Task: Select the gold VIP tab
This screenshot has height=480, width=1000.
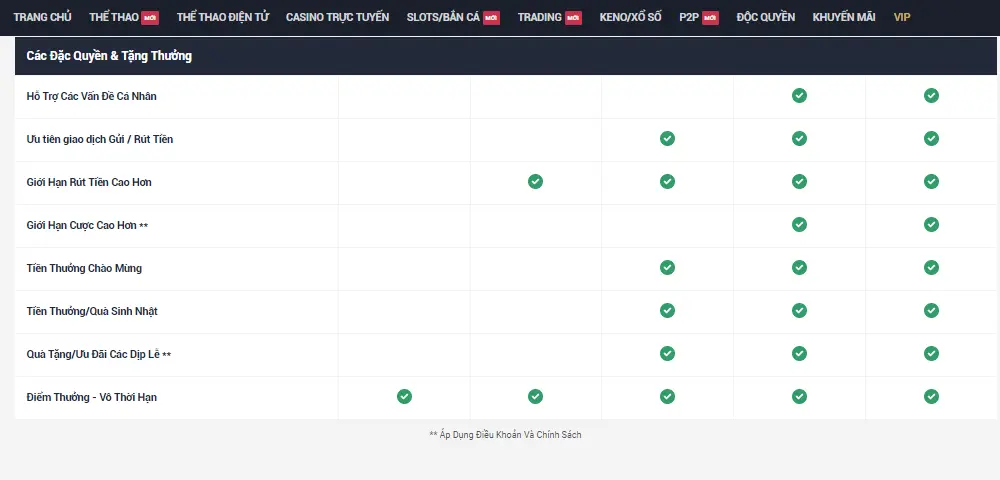Action: point(902,18)
